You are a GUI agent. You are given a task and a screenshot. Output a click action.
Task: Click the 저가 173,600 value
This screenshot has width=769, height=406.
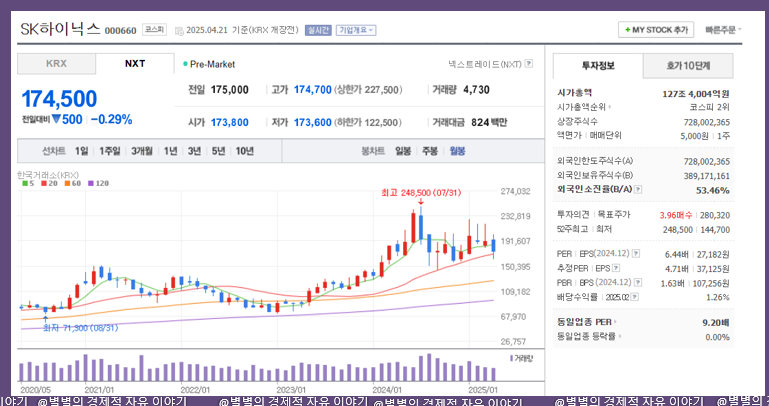(313, 123)
